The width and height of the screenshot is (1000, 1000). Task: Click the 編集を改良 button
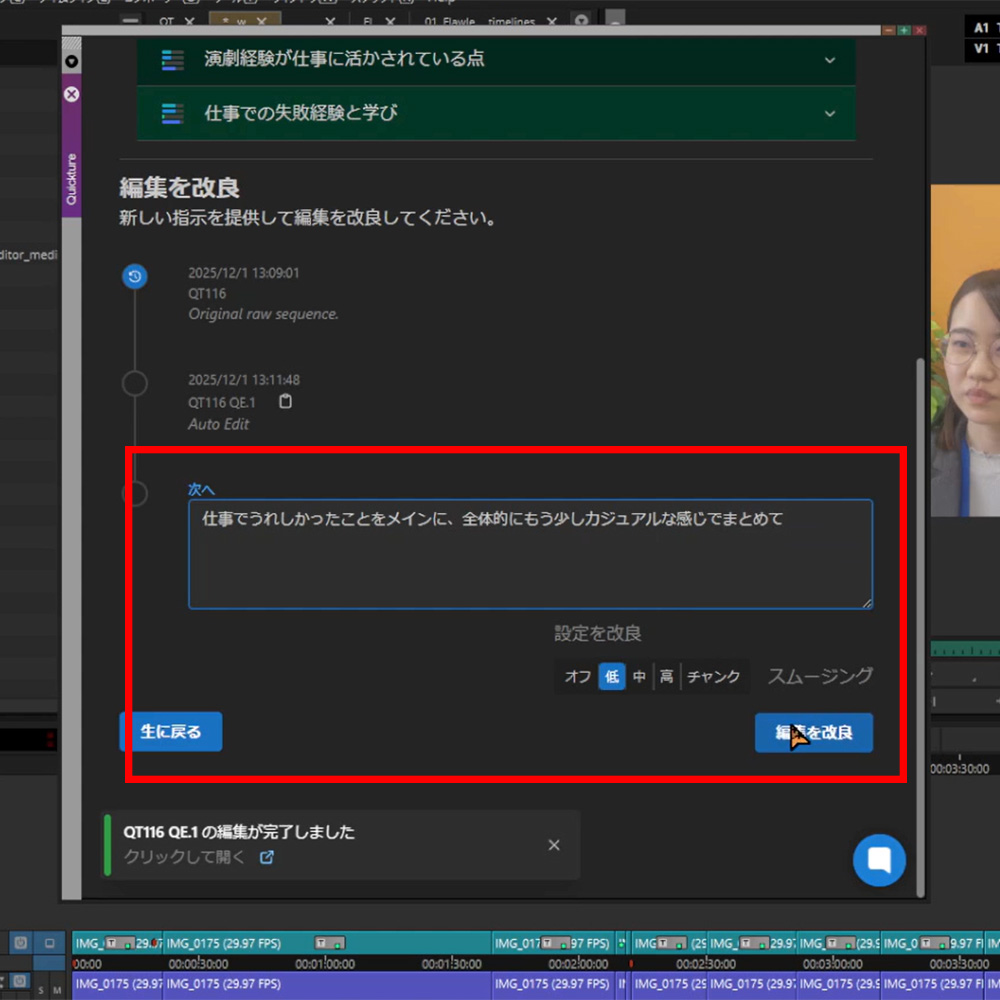point(813,733)
